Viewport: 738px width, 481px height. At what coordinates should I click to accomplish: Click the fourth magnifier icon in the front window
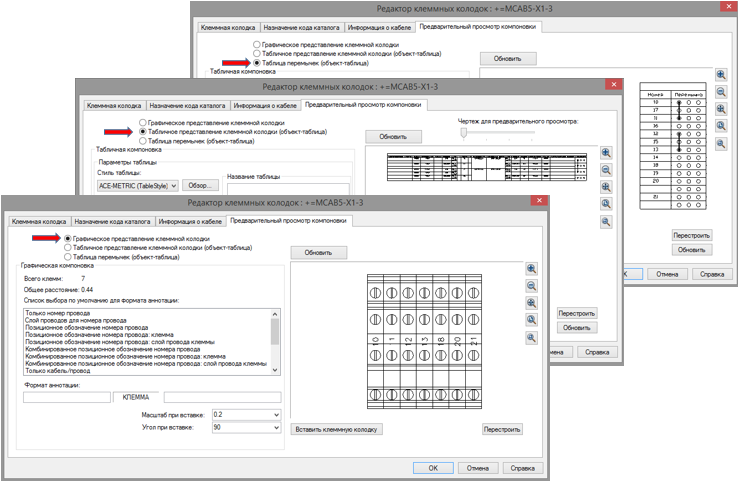tap(531, 320)
